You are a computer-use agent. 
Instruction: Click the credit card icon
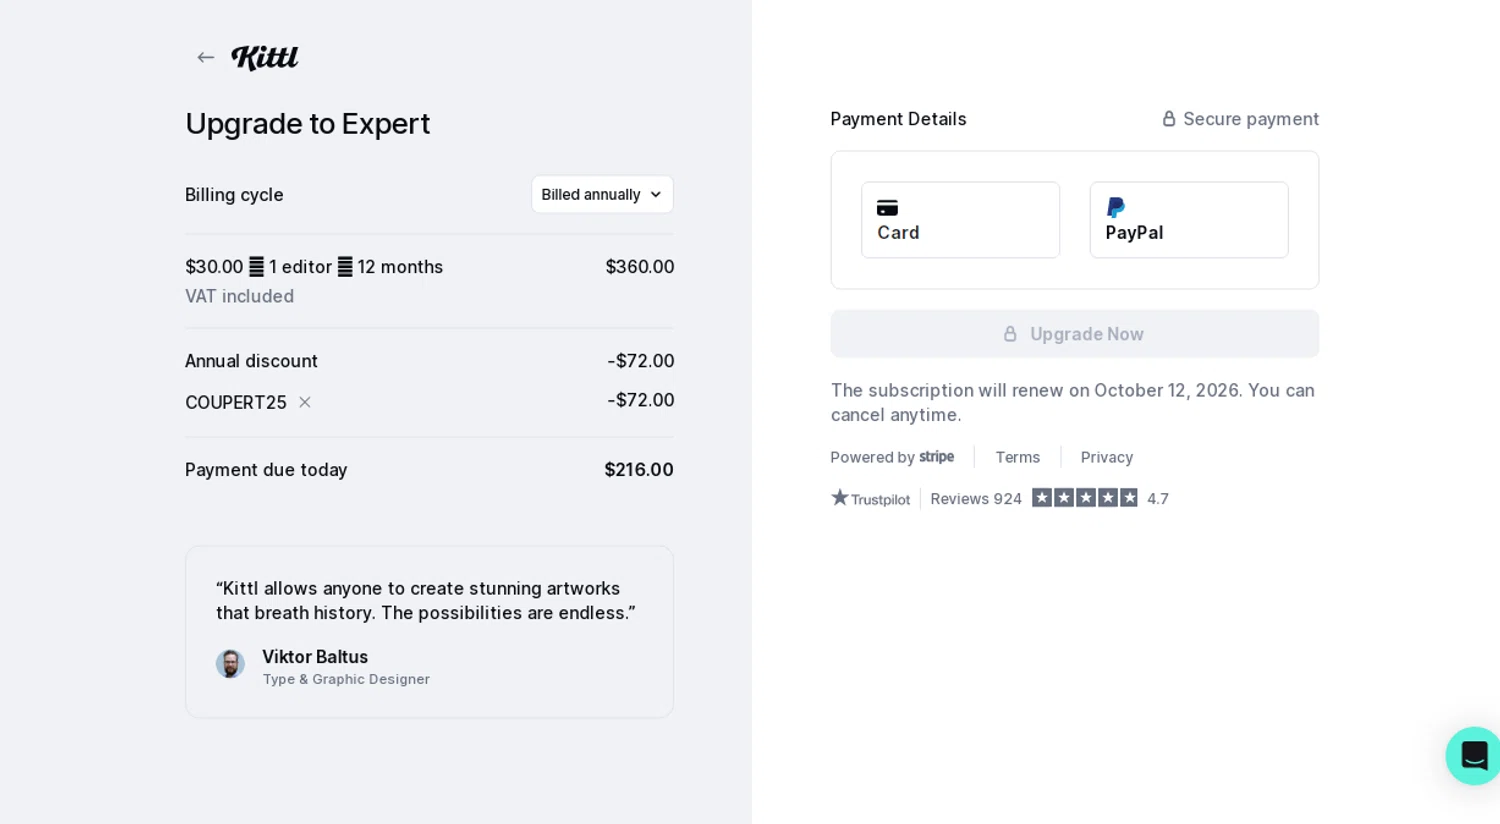coord(887,208)
